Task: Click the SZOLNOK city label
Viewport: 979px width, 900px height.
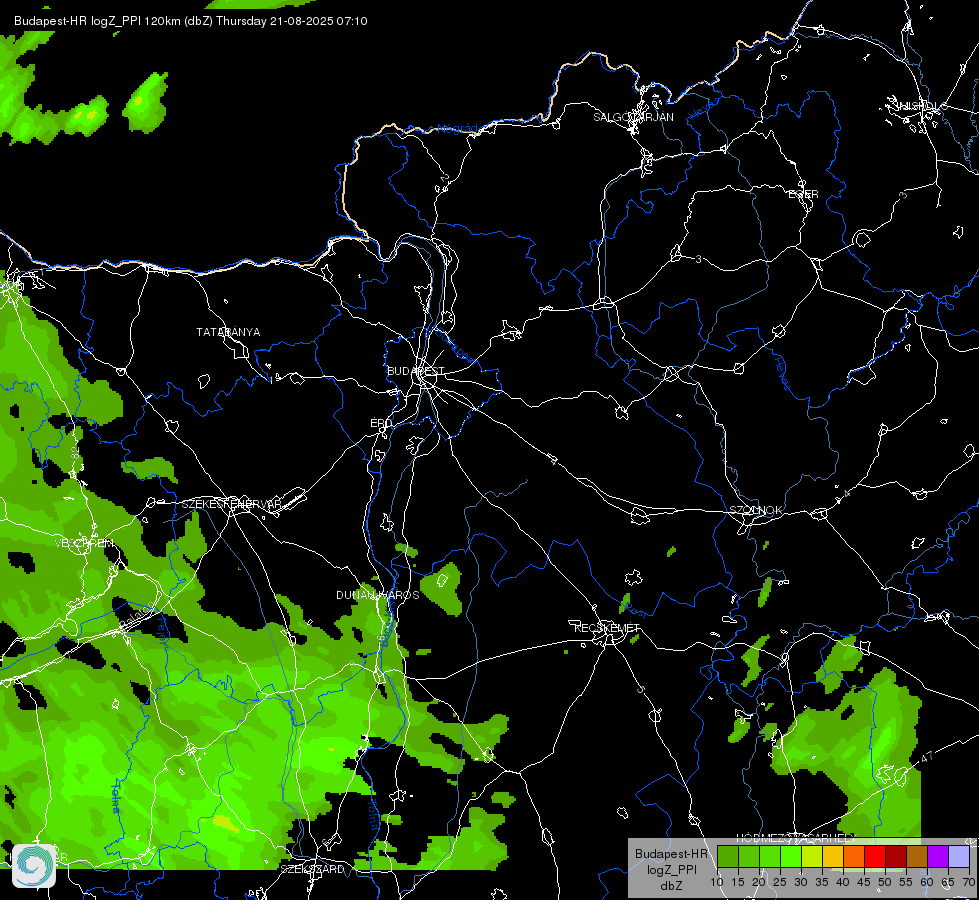Action: coord(756,510)
